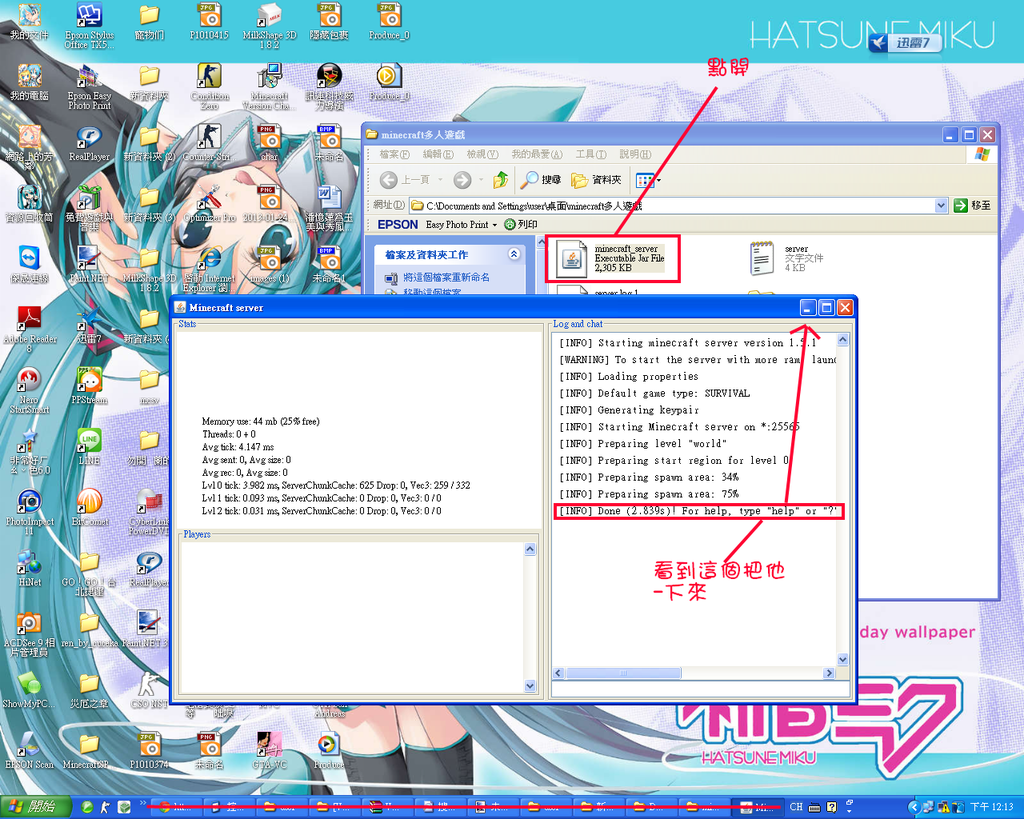The width and height of the screenshot is (1024, 819).
Task: Go up one folder level in Explorer
Action: (x=501, y=180)
